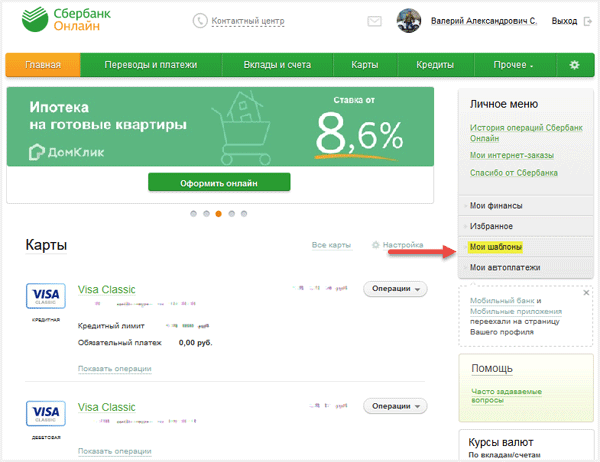Screen dimensions: 600x462
Task: Show operations for credit Visa Classic
Action: point(115,369)
